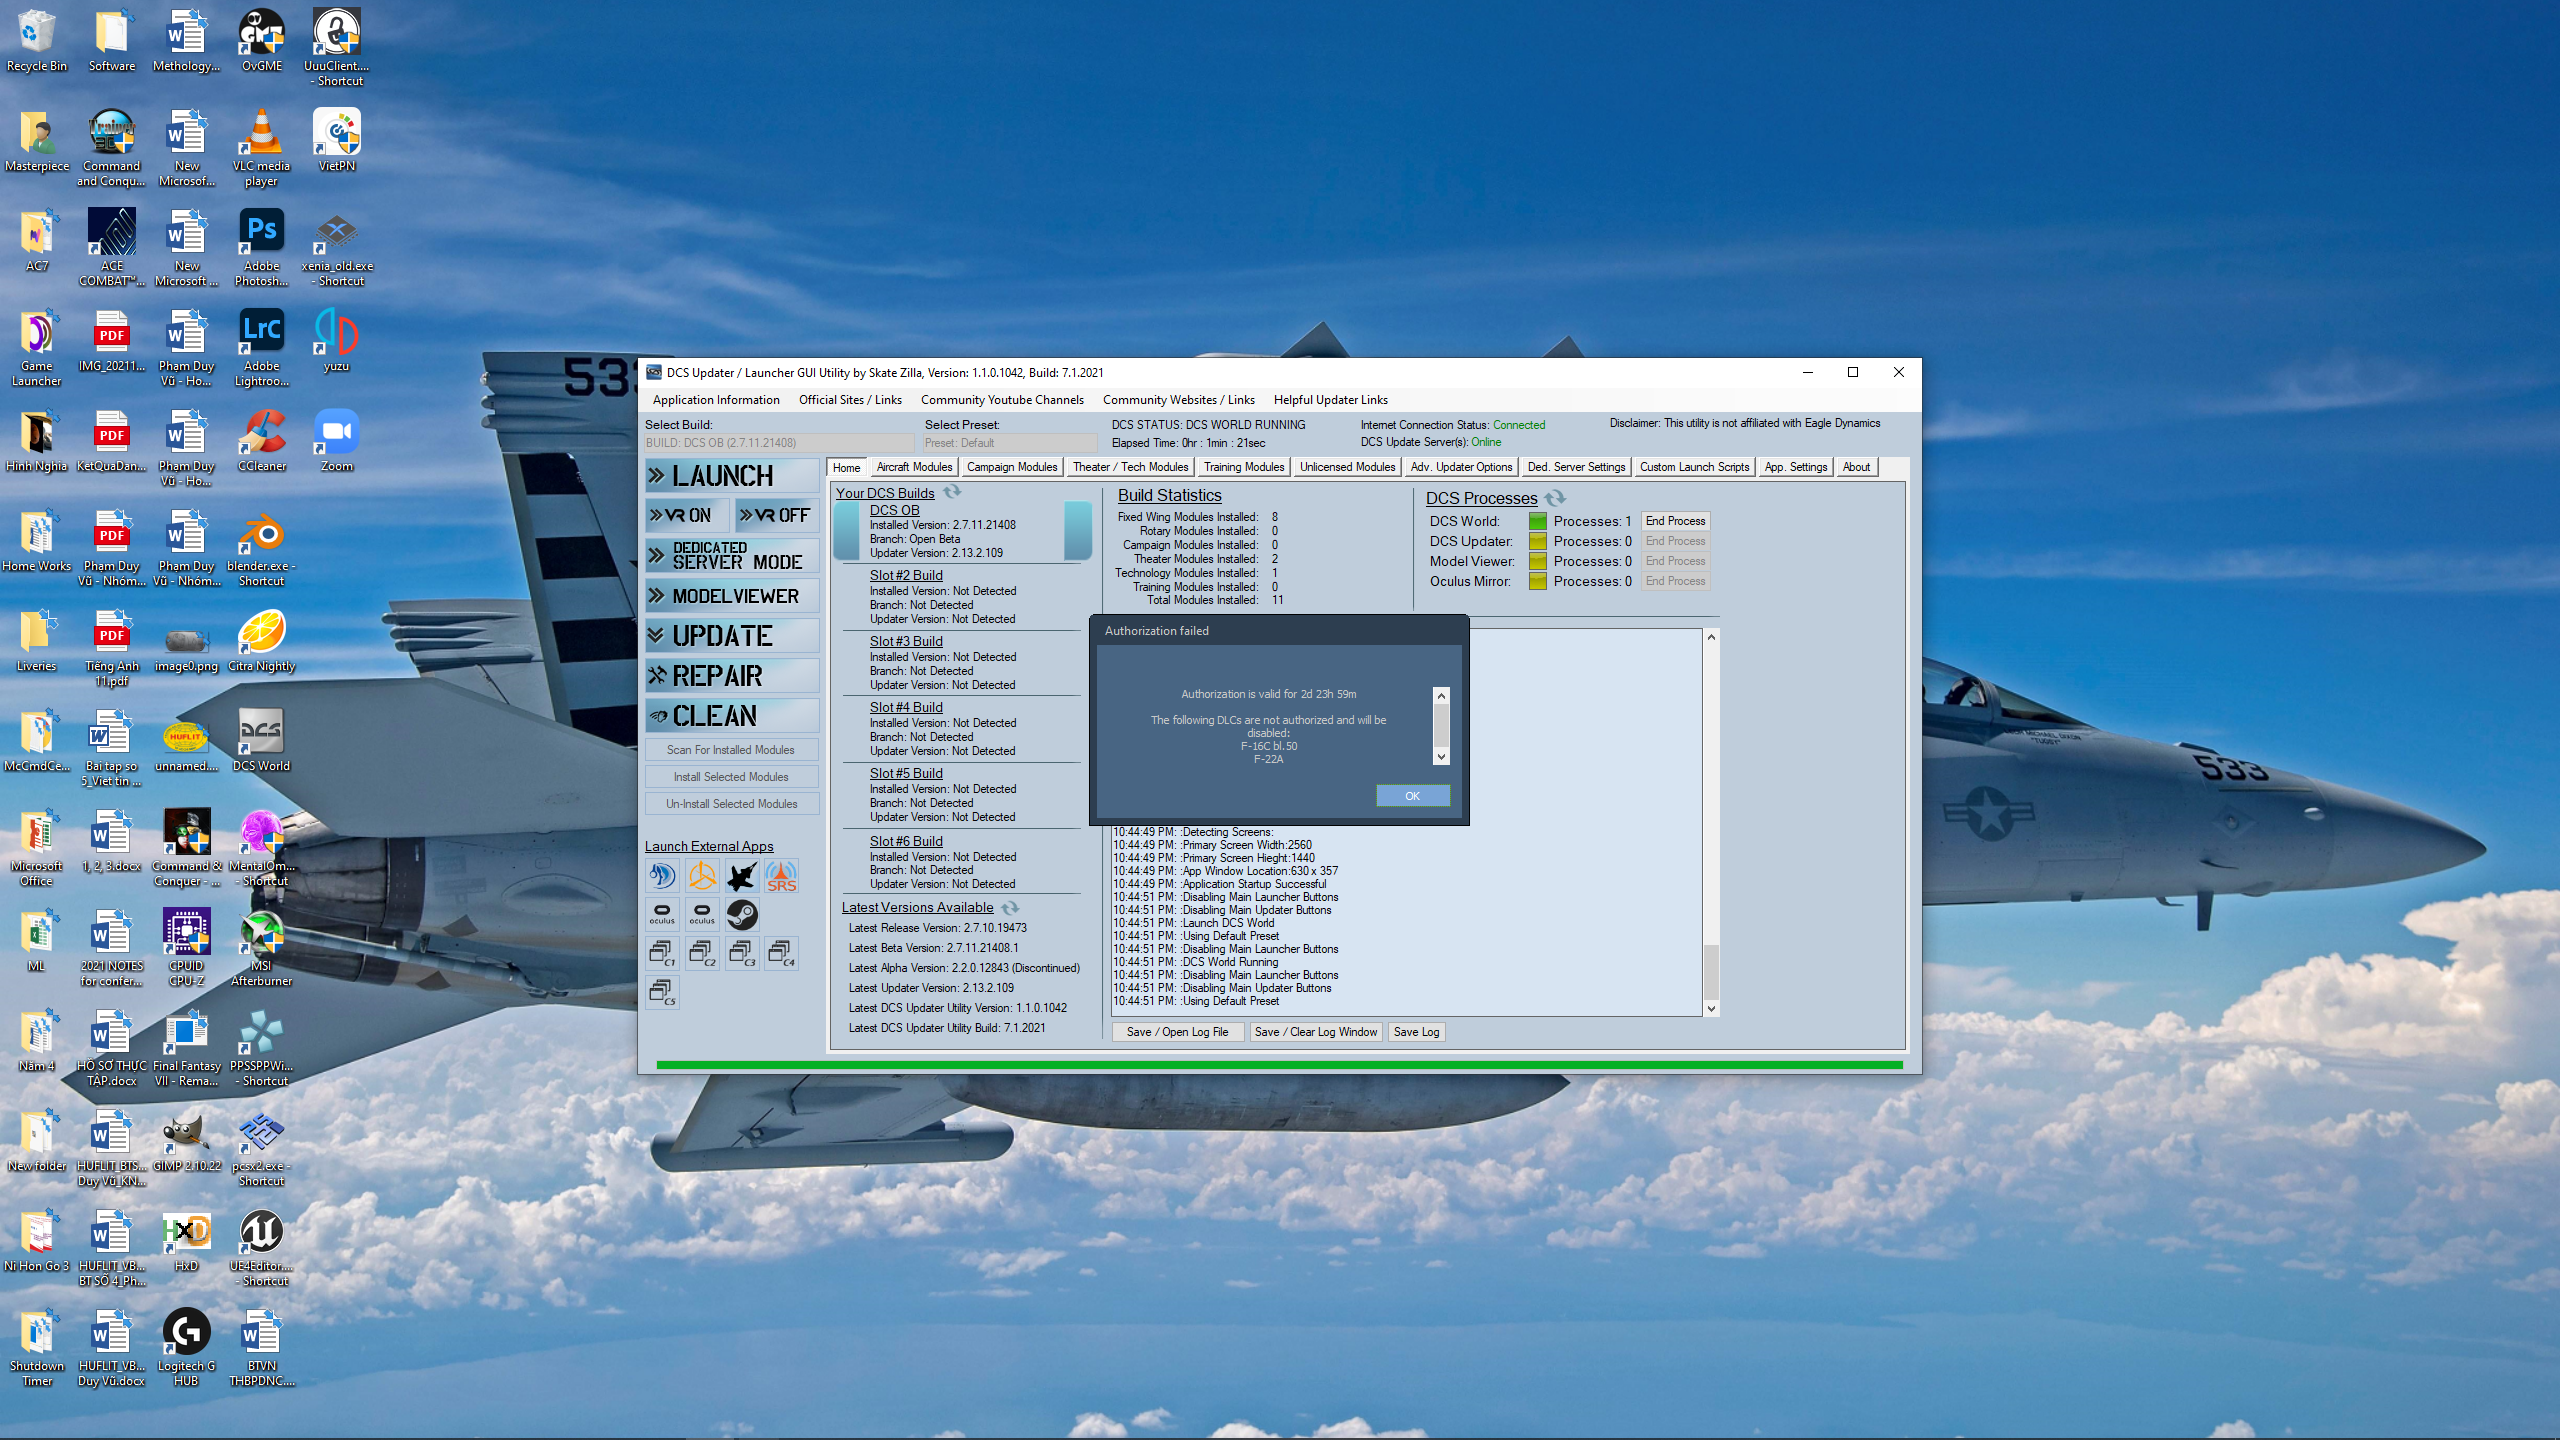Launch the orange propeller external app

702,876
